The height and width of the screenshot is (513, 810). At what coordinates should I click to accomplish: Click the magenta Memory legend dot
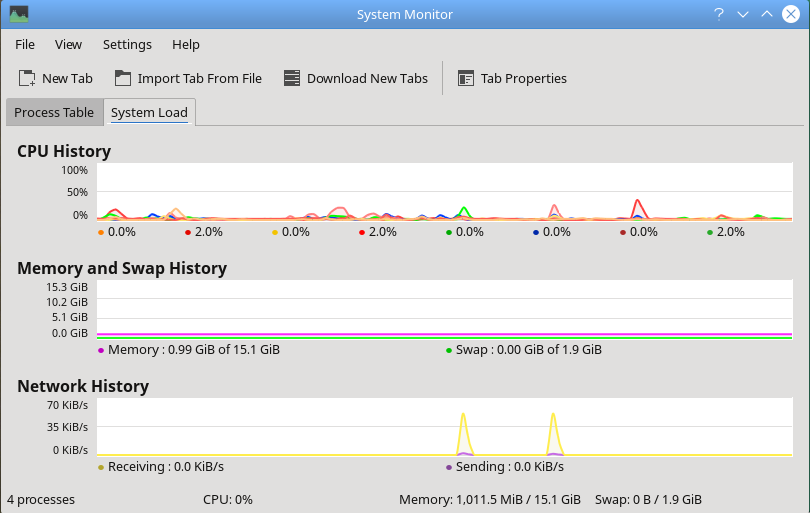point(100,350)
